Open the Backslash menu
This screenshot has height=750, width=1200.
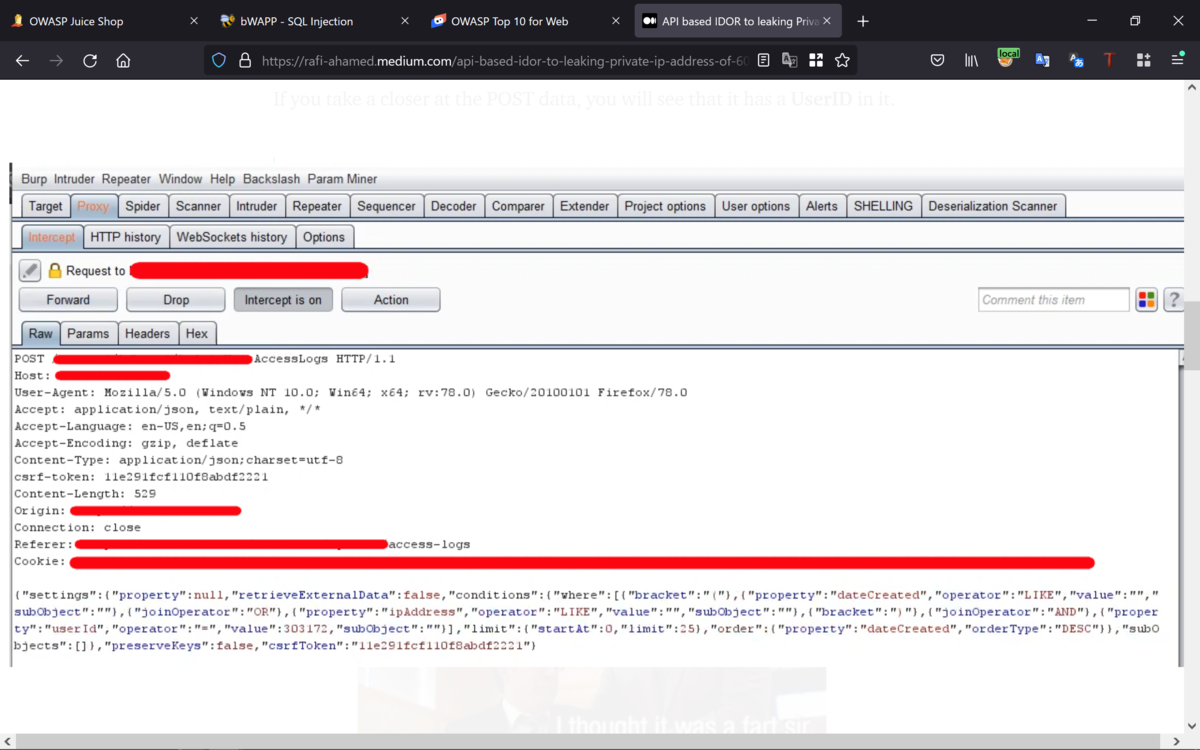(x=271, y=179)
